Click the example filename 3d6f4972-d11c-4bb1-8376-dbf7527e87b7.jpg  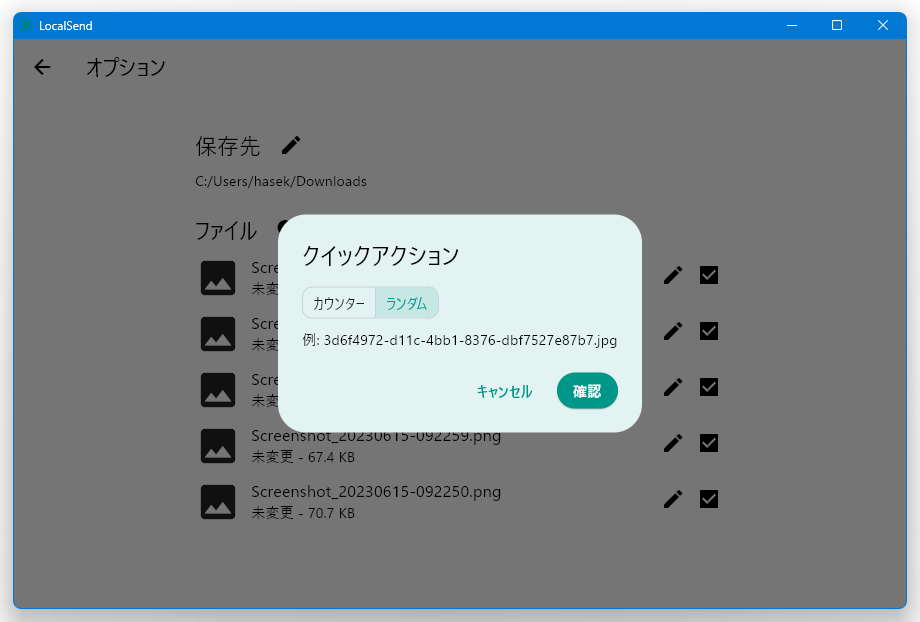(x=470, y=340)
